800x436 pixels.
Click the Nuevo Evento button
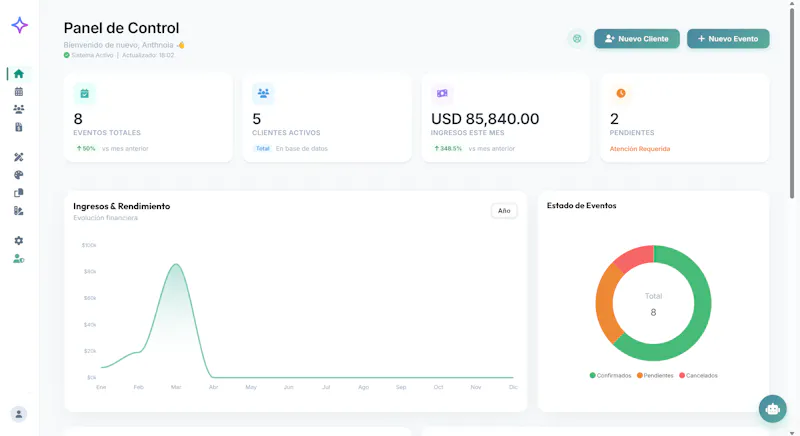(x=728, y=39)
